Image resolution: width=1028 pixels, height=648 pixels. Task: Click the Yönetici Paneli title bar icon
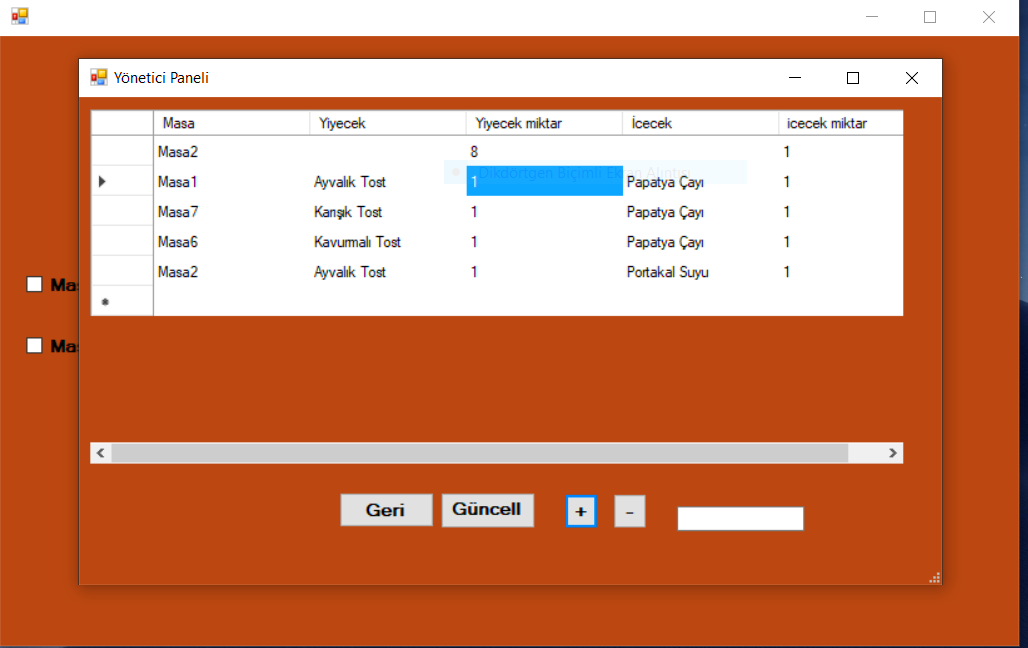tap(99, 77)
